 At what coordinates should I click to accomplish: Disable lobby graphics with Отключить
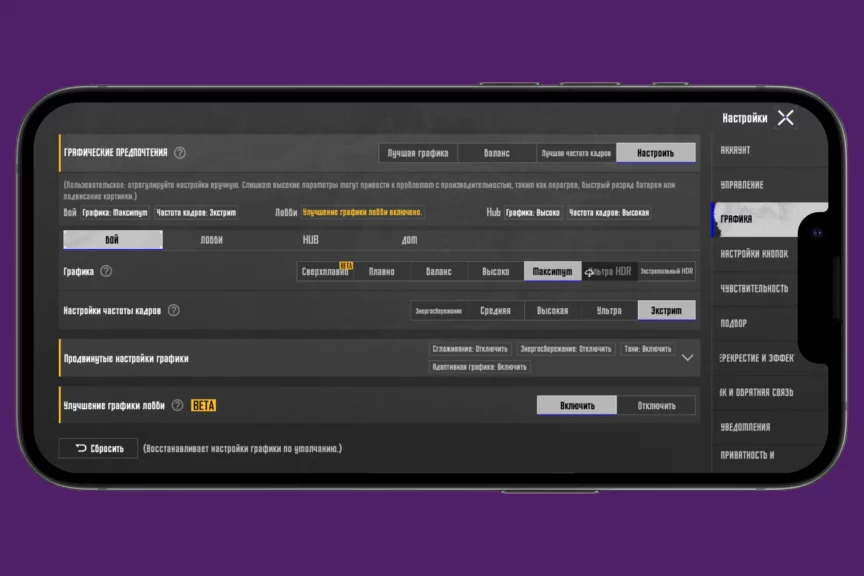(656, 405)
